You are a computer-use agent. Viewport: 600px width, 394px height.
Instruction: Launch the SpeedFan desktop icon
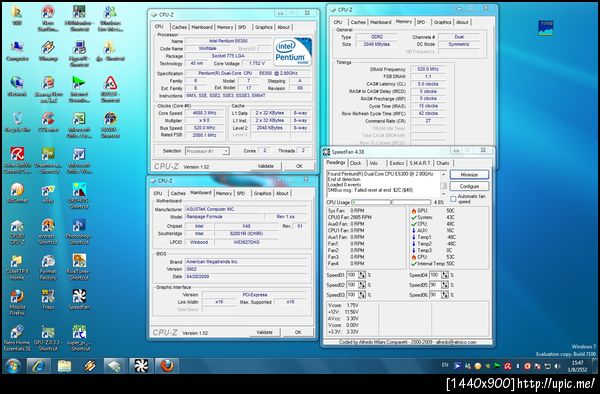79,300
